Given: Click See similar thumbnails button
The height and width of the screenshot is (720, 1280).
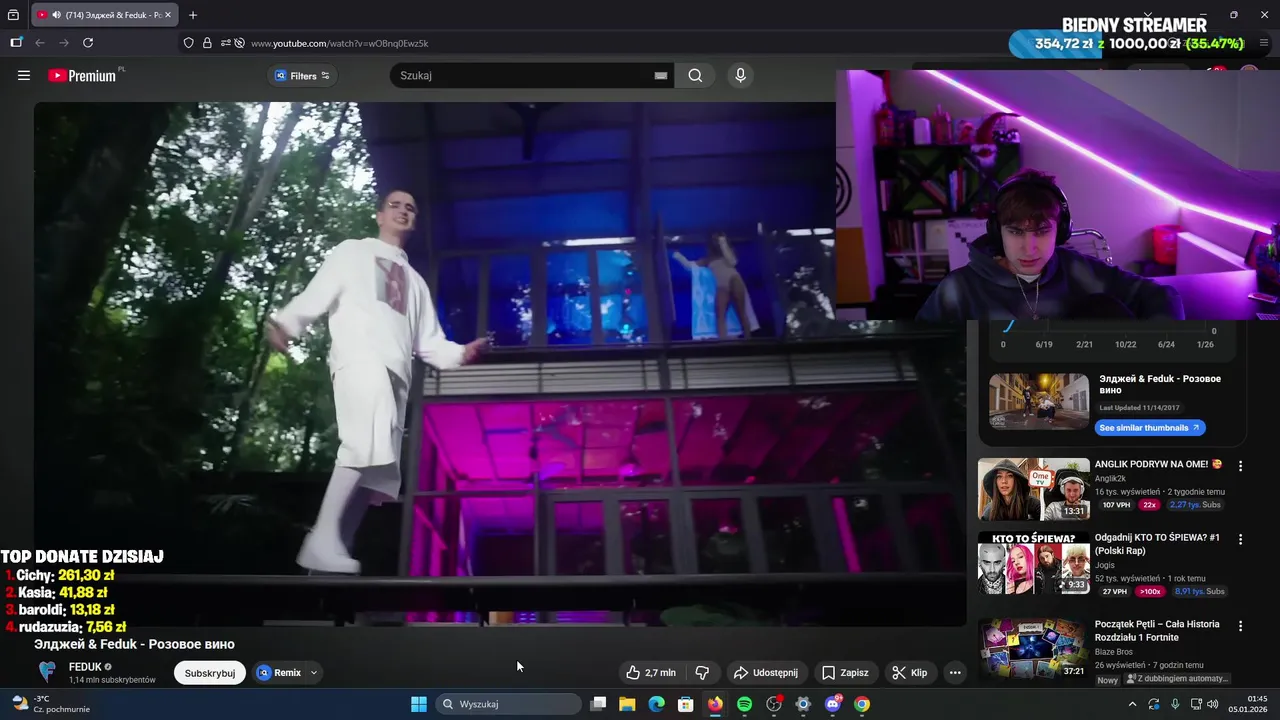Looking at the screenshot, I should pyautogui.click(x=1150, y=428).
